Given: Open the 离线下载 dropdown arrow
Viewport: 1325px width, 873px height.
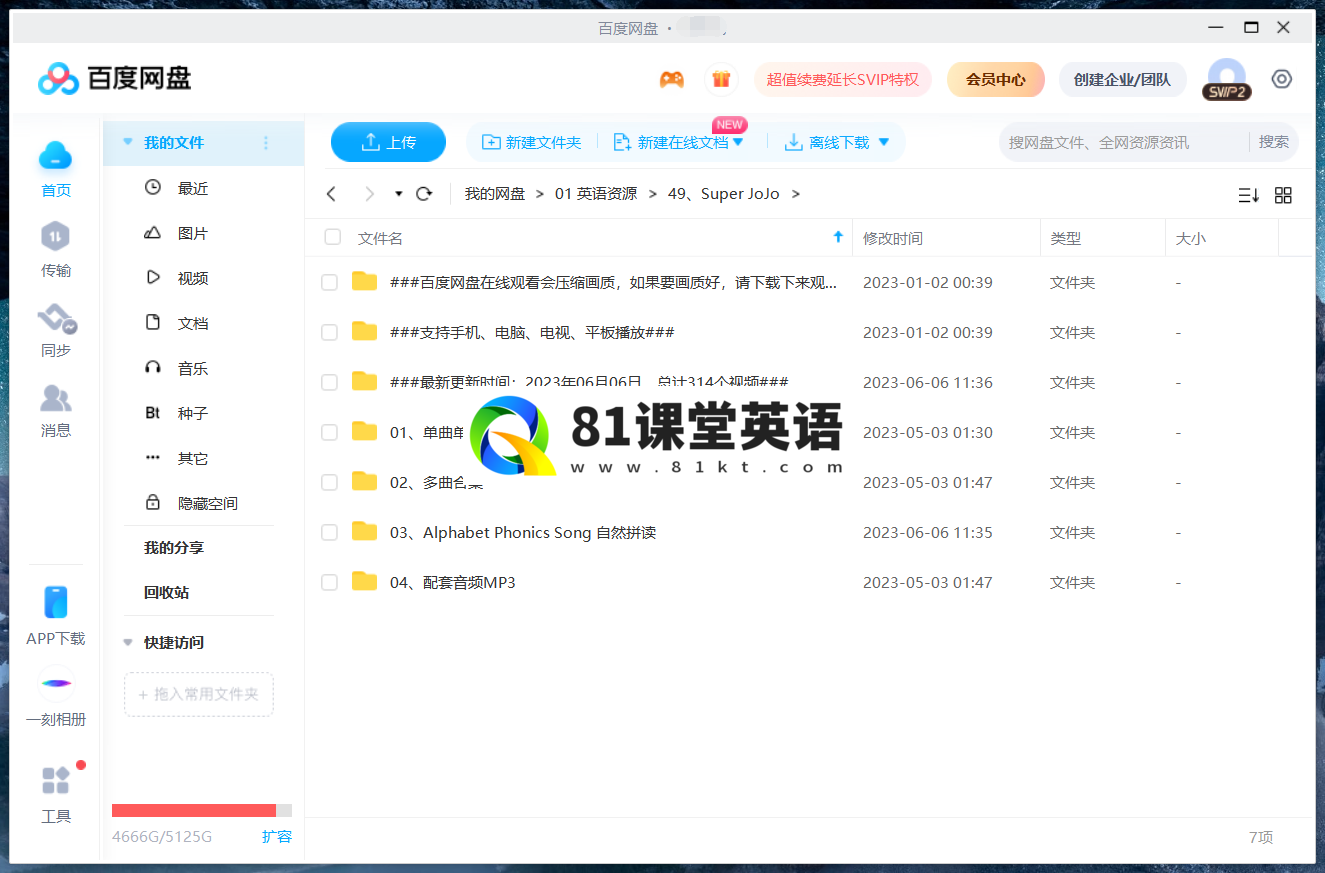Looking at the screenshot, I should pyautogui.click(x=884, y=142).
